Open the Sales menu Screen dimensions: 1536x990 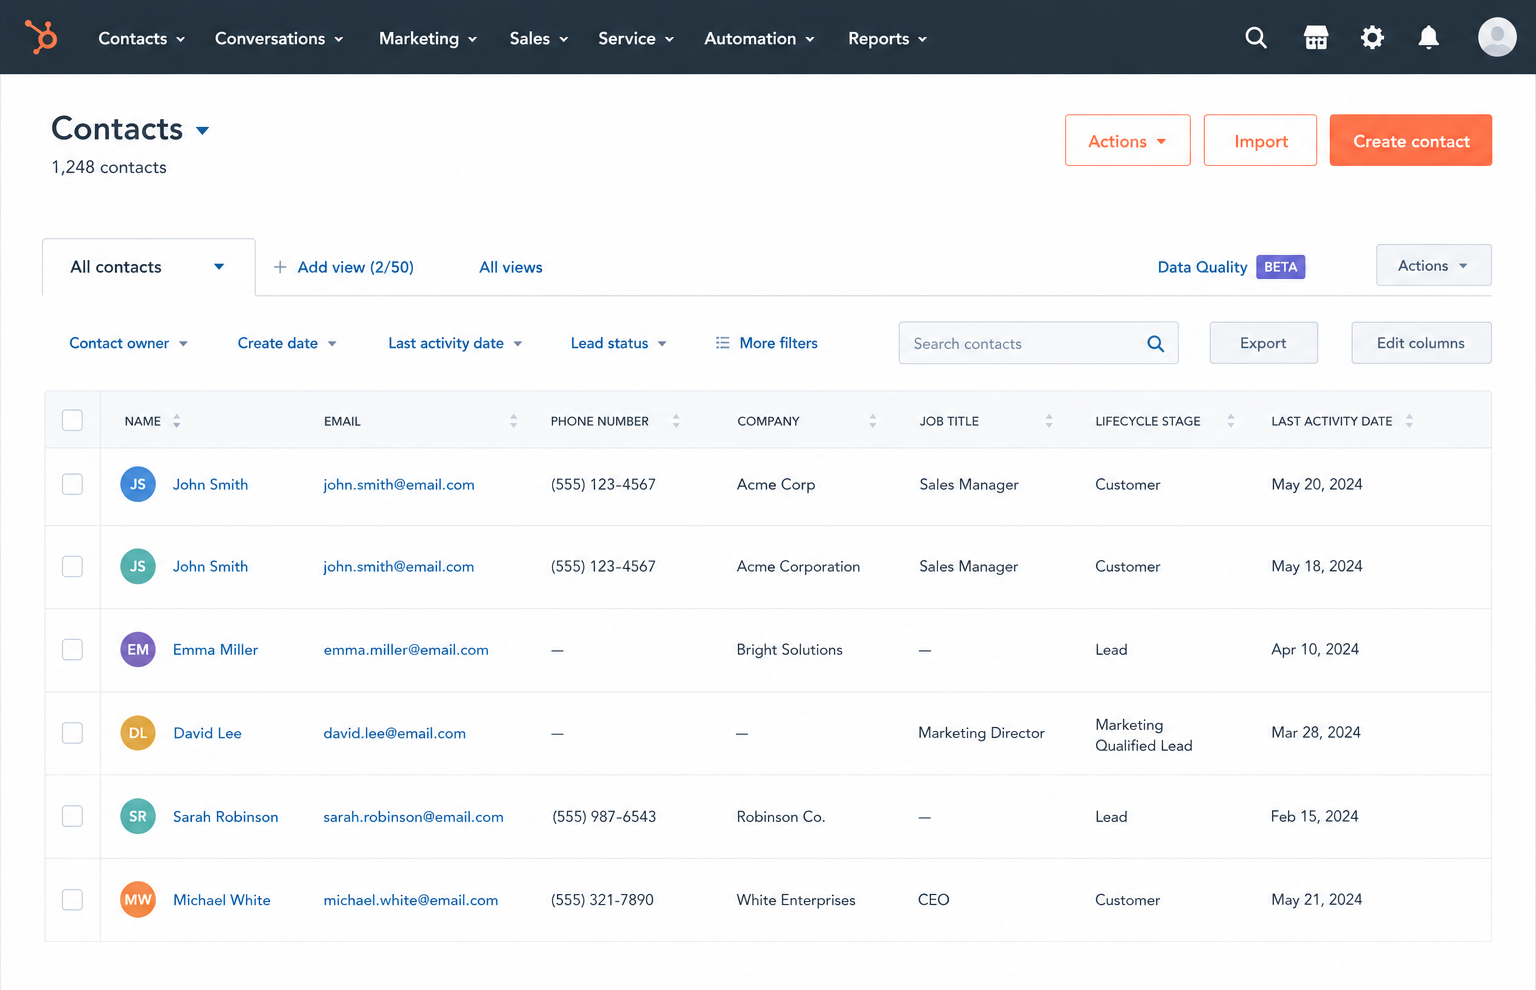pyautogui.click(x=539, y=38)
